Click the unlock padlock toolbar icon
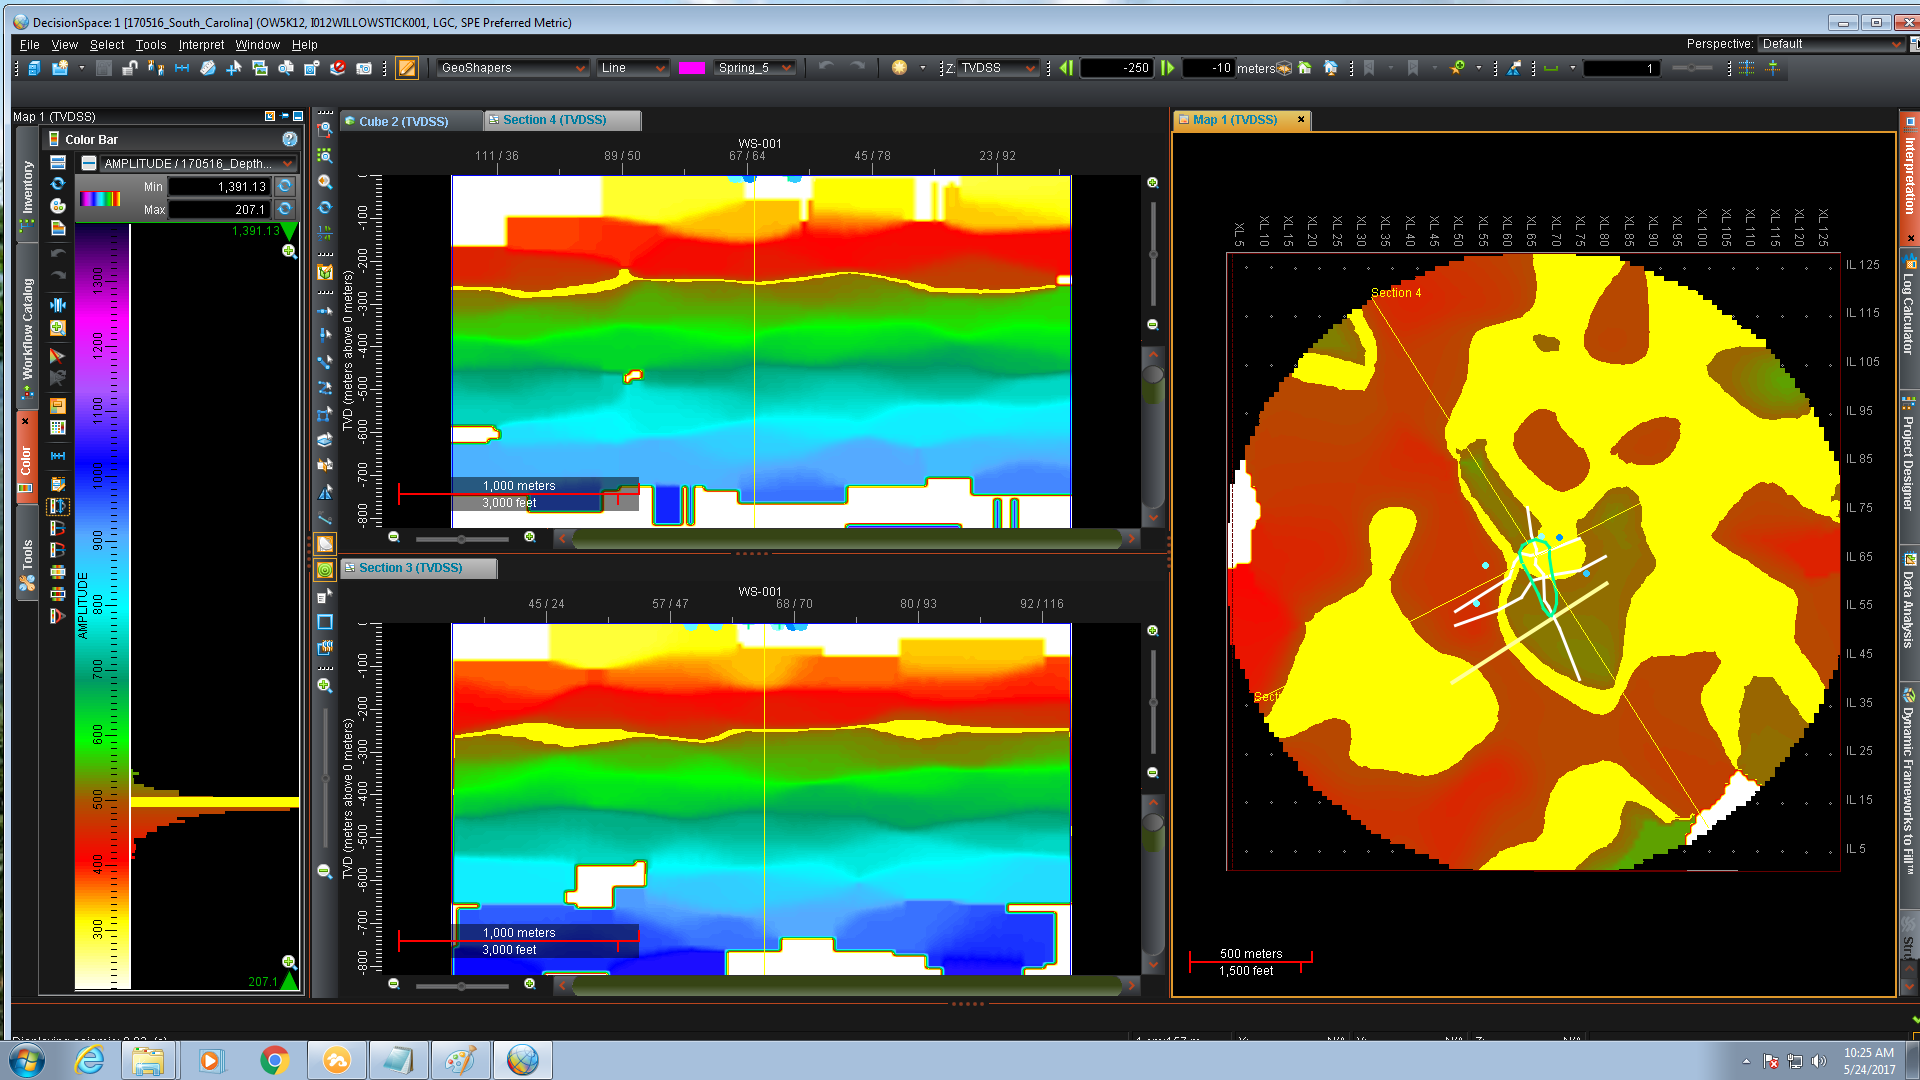Image resolution: width=1920 pixels, height=1080 pixels. 129,68
